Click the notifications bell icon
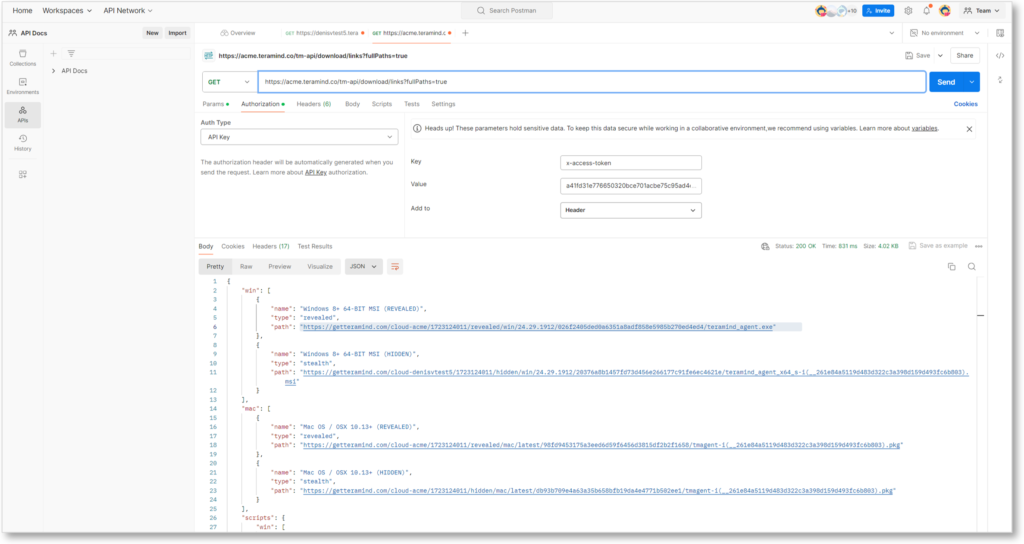The width and height of the screenshot is (1024, 544). coord(926,10)
